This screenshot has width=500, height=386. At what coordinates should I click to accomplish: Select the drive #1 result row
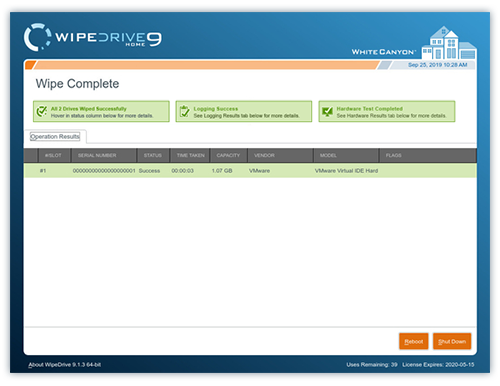(x=250, y=171)
